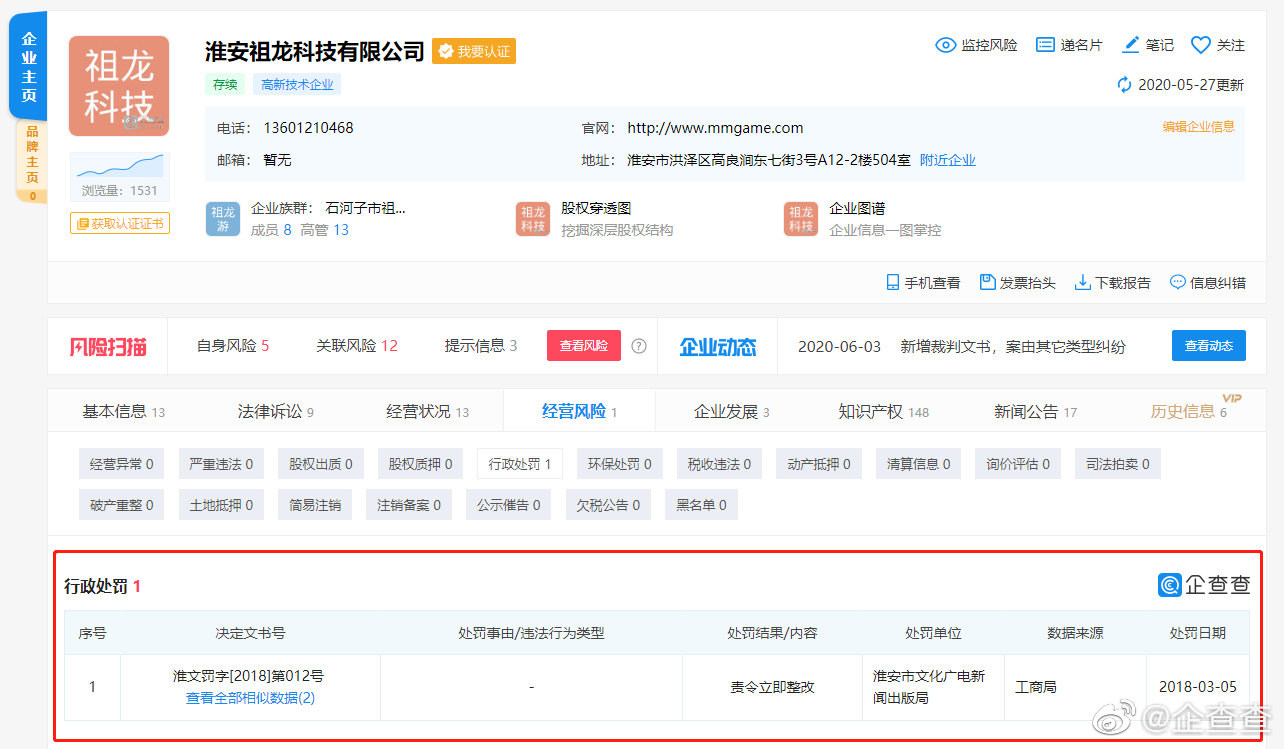Open the http://www.mmgame.com website link
This screenshot has width=1284, height=749.
tap(715, 128)
